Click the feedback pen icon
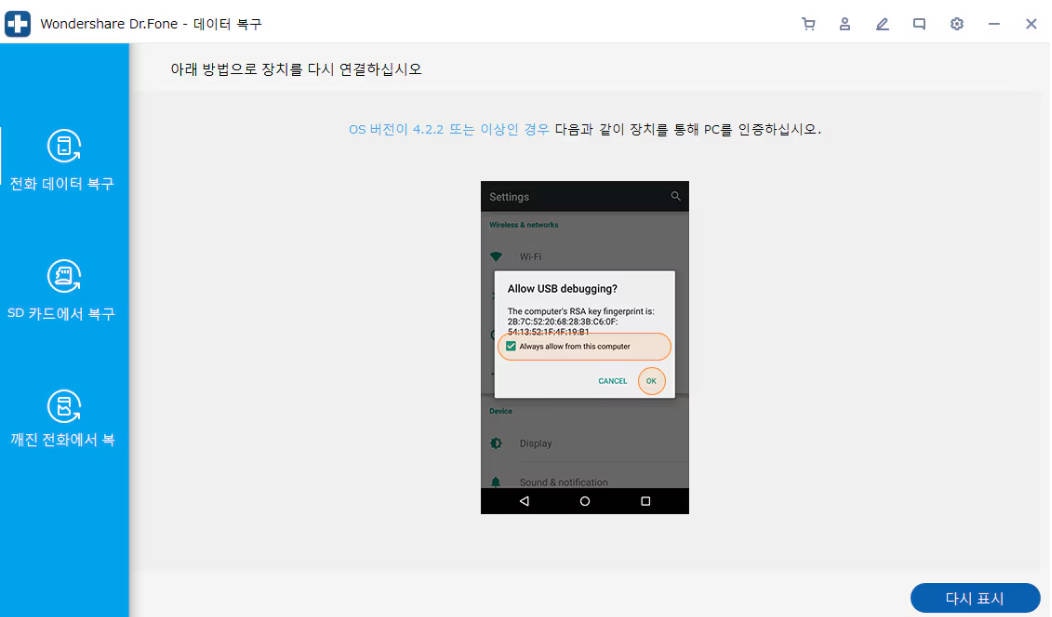Image resolution: width=1052 pixels, height=617 pixels. [x=882, y=24]
